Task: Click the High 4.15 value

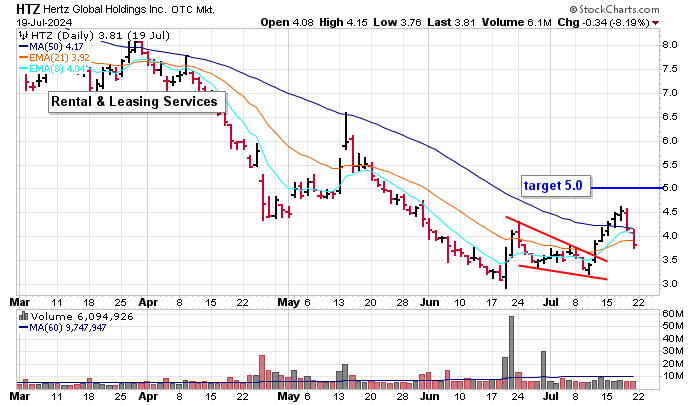Action: click(343, 22)
